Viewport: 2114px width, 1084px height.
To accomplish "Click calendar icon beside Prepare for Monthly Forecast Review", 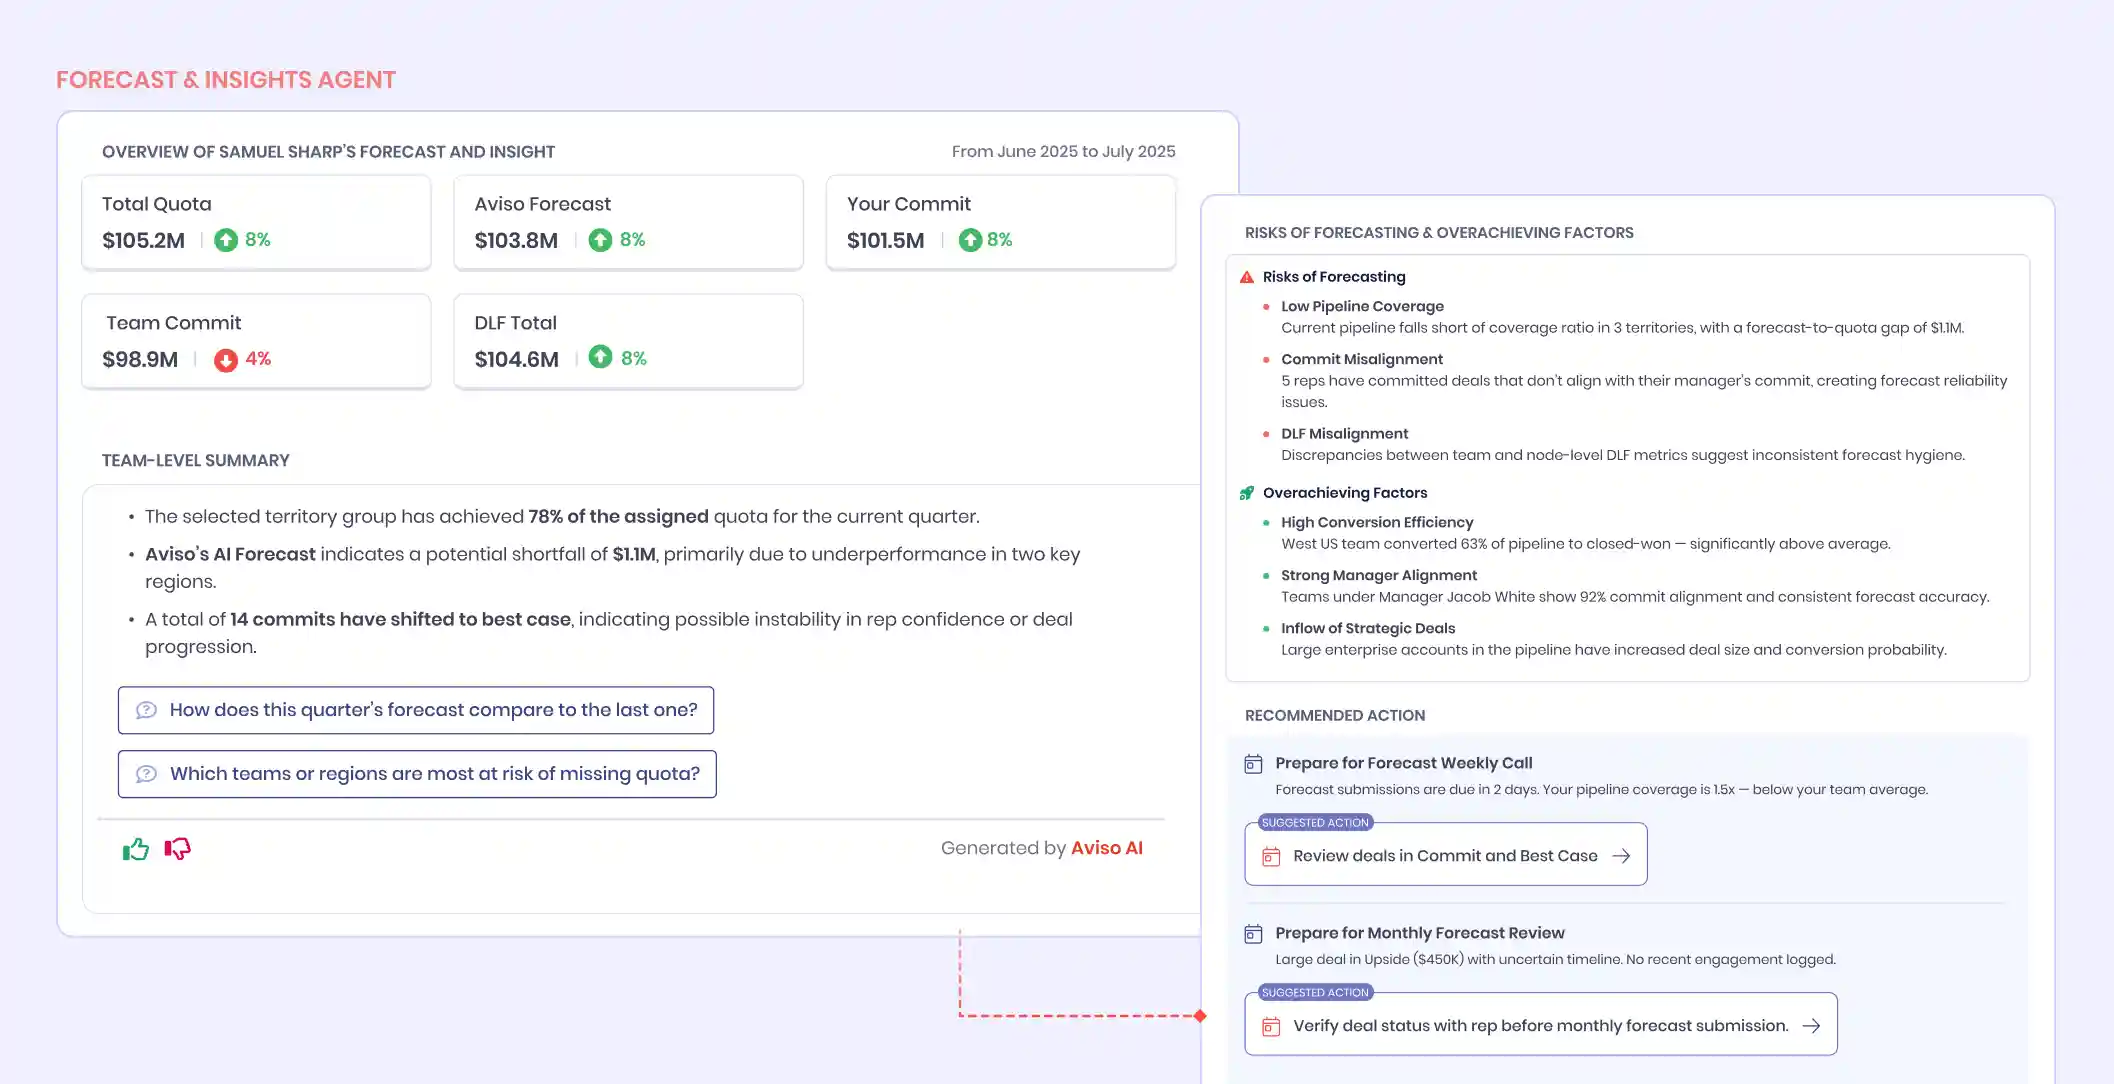I will 1253,934.
